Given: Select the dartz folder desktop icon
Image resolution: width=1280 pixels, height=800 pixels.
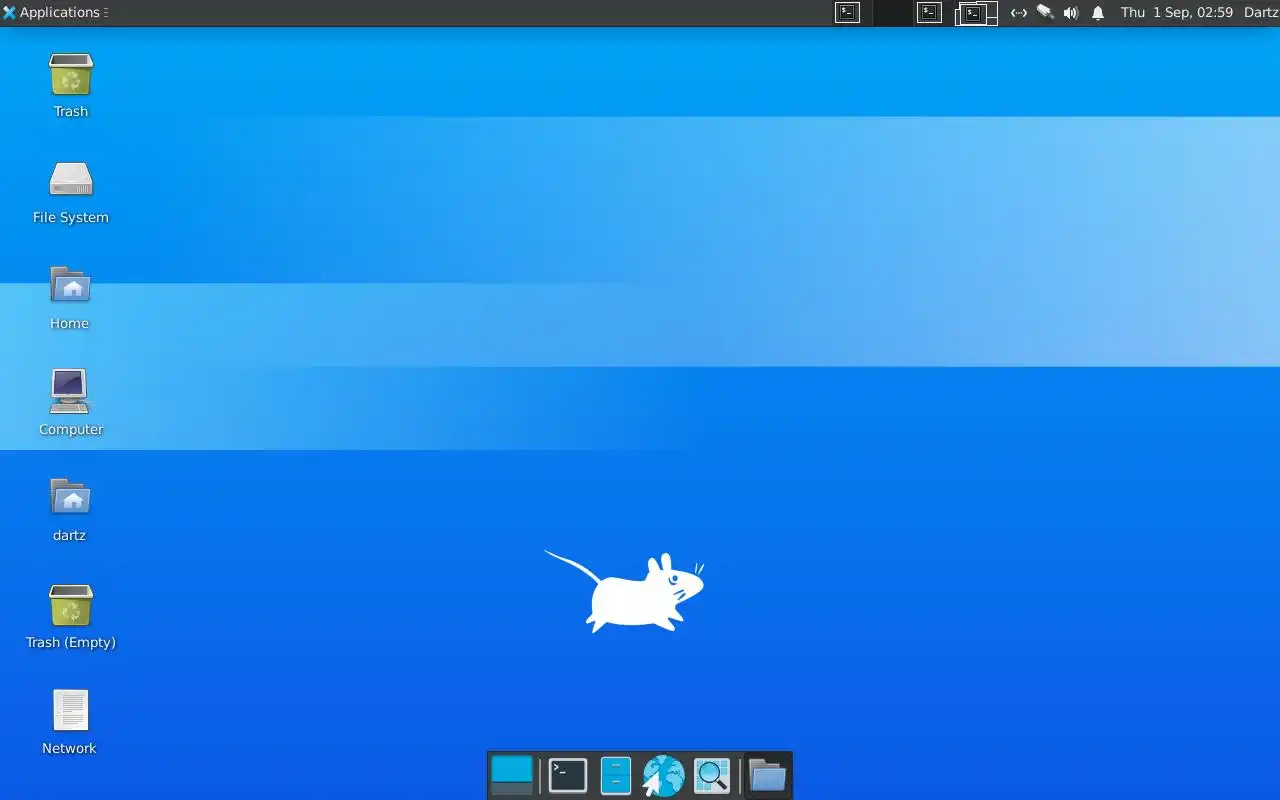Looking at the screenshot, I should pos(70,498).
